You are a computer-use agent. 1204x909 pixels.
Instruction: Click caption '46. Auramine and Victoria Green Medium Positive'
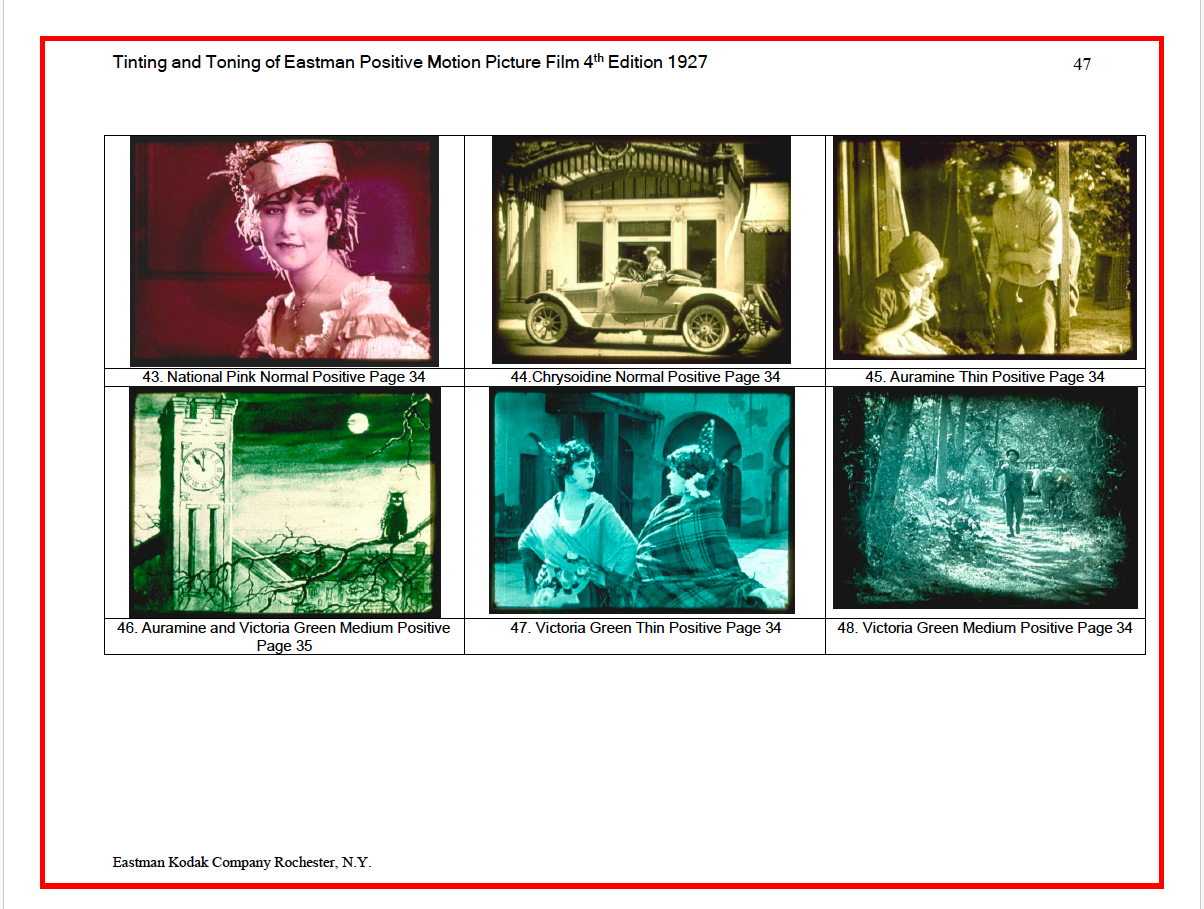tap(283, 628)
